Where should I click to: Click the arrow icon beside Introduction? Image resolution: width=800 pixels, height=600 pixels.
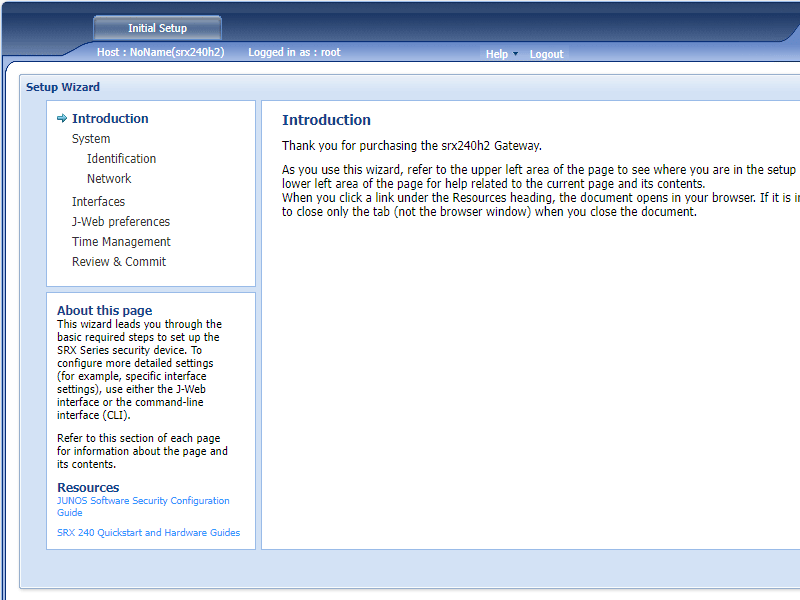62,118
